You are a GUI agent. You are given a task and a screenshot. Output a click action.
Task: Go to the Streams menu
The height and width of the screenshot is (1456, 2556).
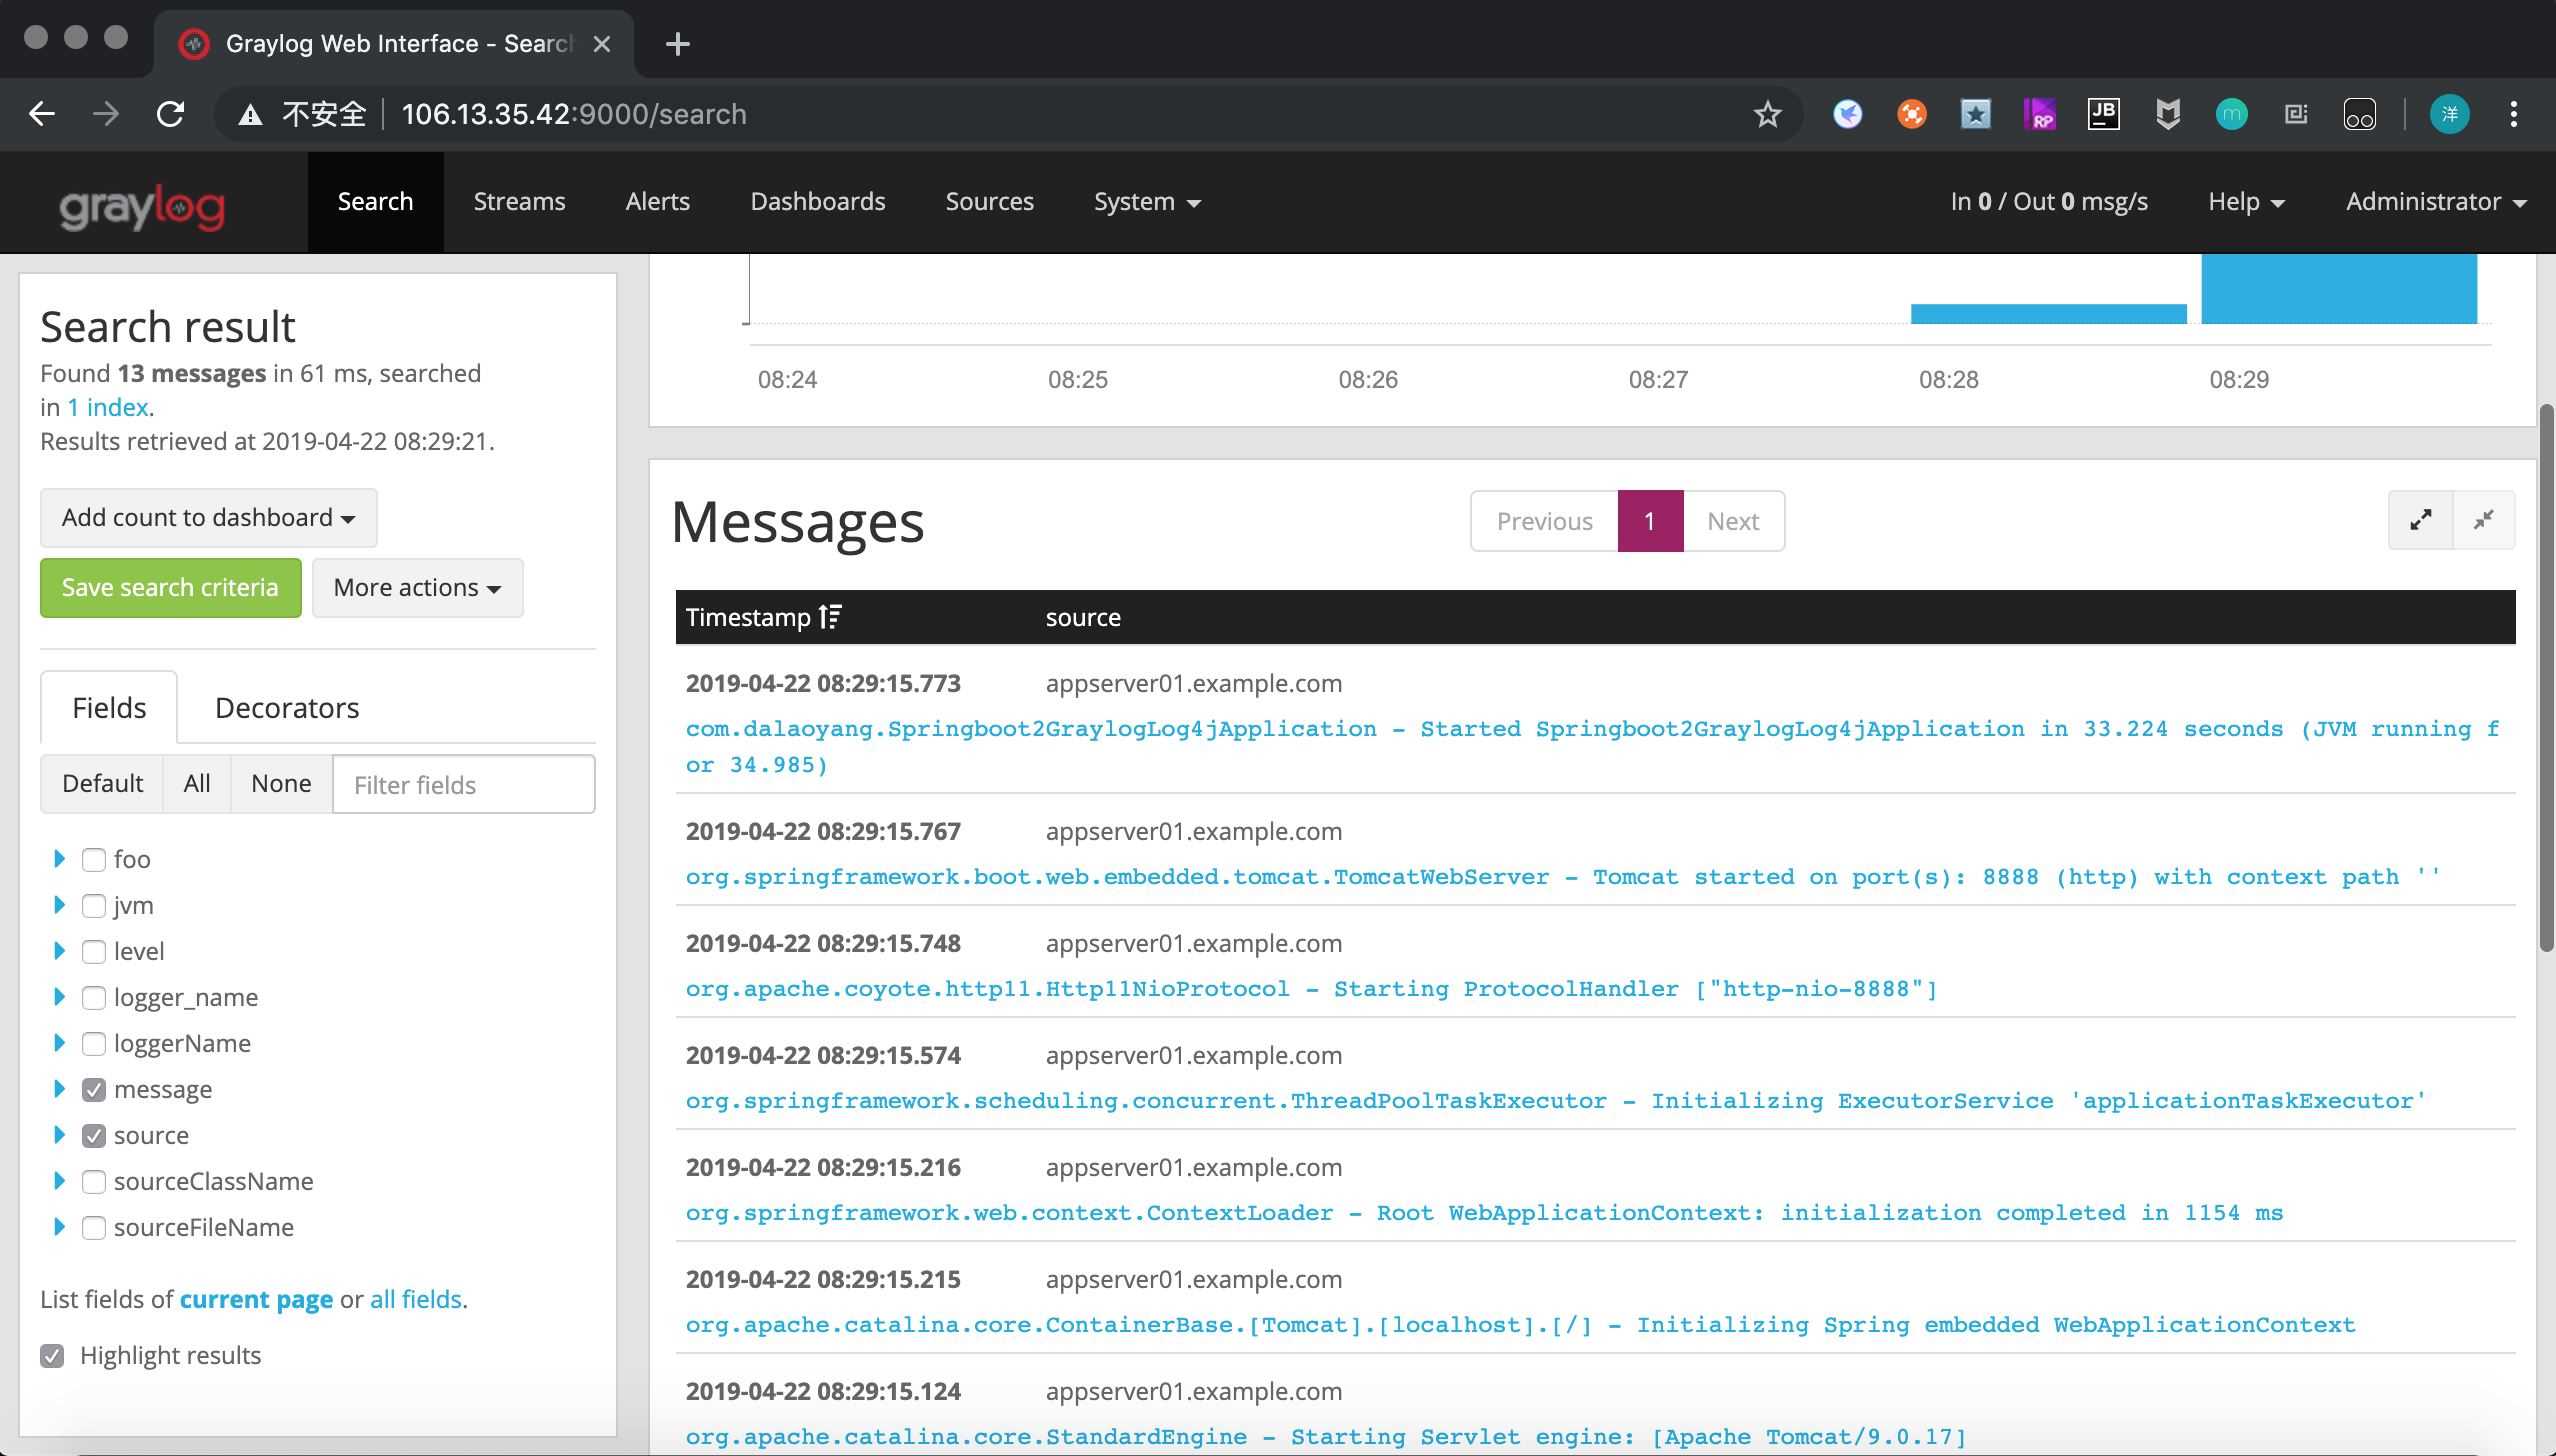pyautogui.click(x=519, y=202)
